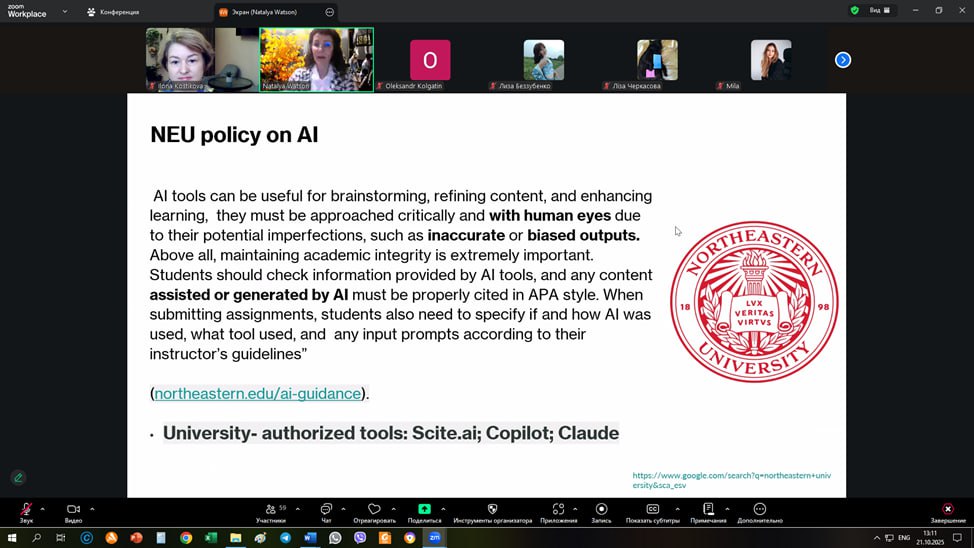974x548 pixels.
Task: Toggle captions with Показать субтитры
Action: (652, 510)
